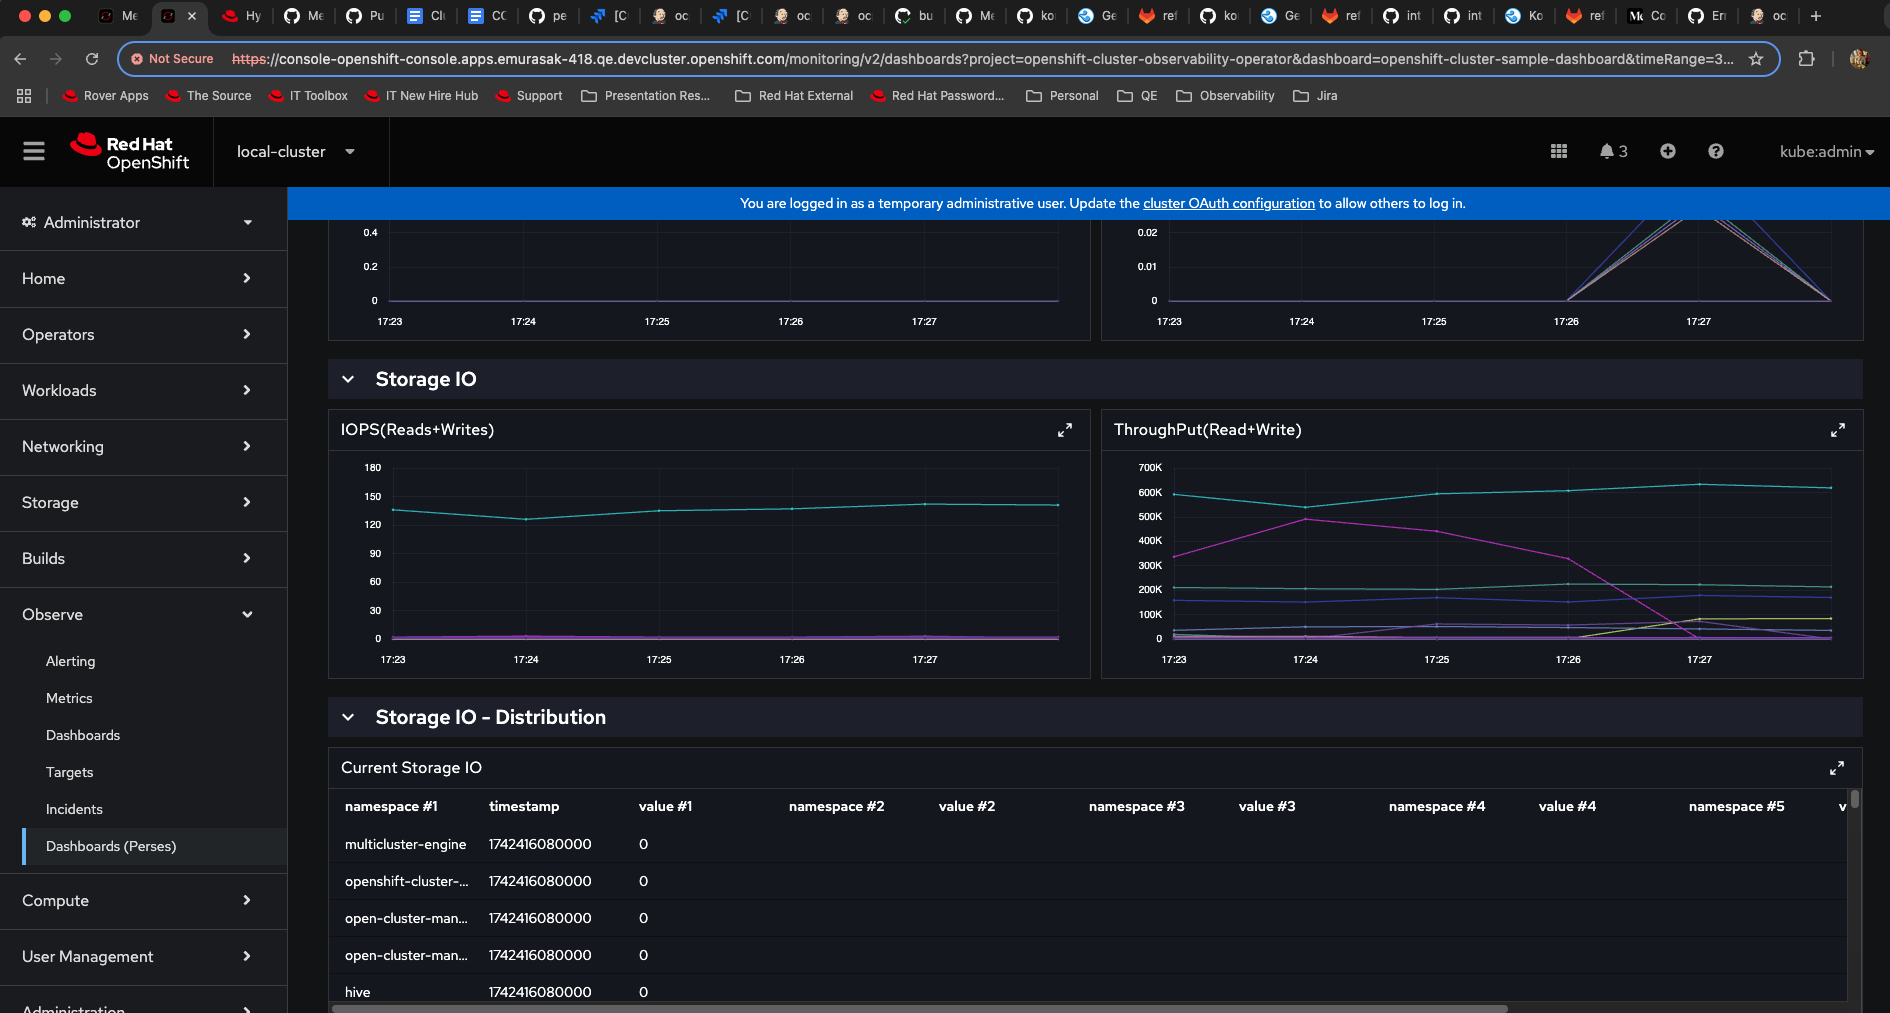The height and width of the screenshot is (1013, 1890).
Task: Open the help question mark icon
Action: pyautogui.click(x=1715, y=151)
